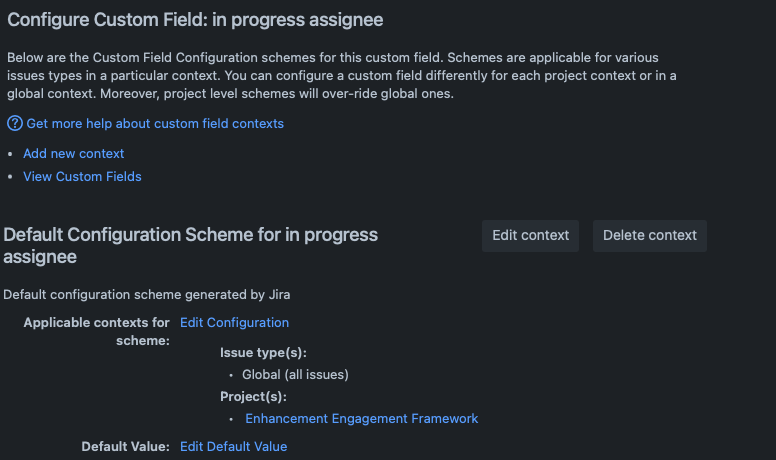The width and height of the screenshot is (776, 460).
Task: Open the Edit Configuration link
Action: pos(234,323)
